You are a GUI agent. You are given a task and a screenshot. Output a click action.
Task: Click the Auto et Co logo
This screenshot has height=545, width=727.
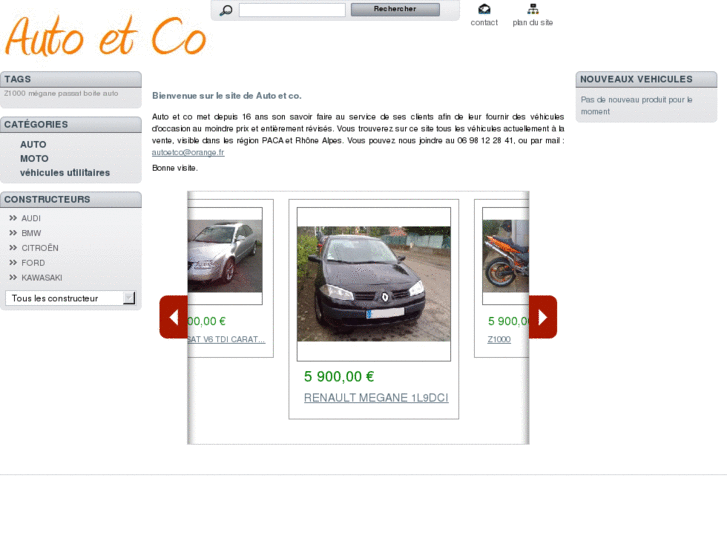coord(105,37)
